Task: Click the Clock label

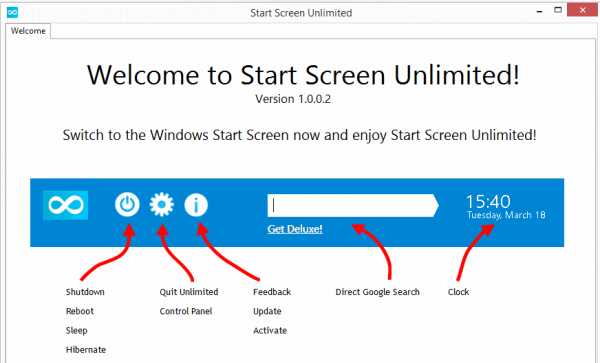Action: 458,292
